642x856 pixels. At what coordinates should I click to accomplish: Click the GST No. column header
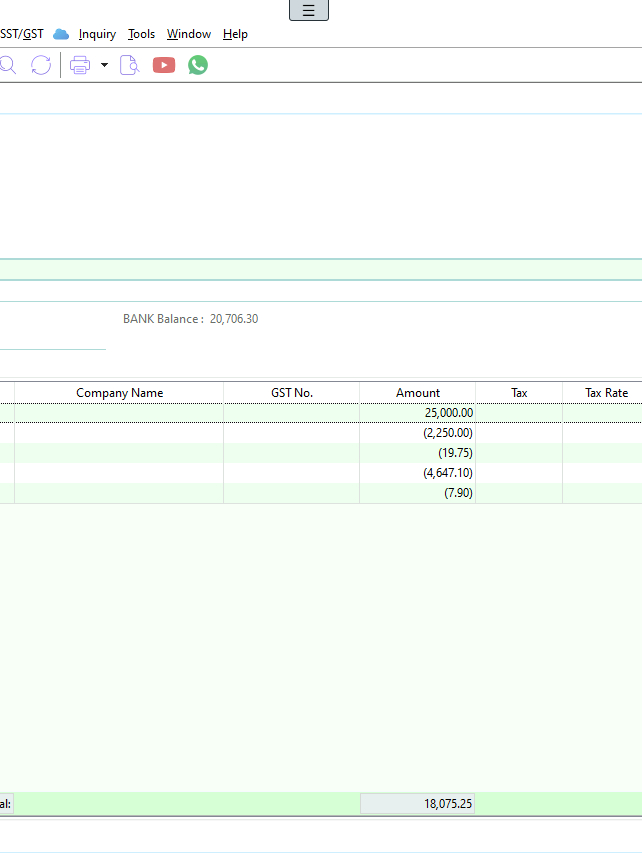pyautogui.click(x=291, y=393)
